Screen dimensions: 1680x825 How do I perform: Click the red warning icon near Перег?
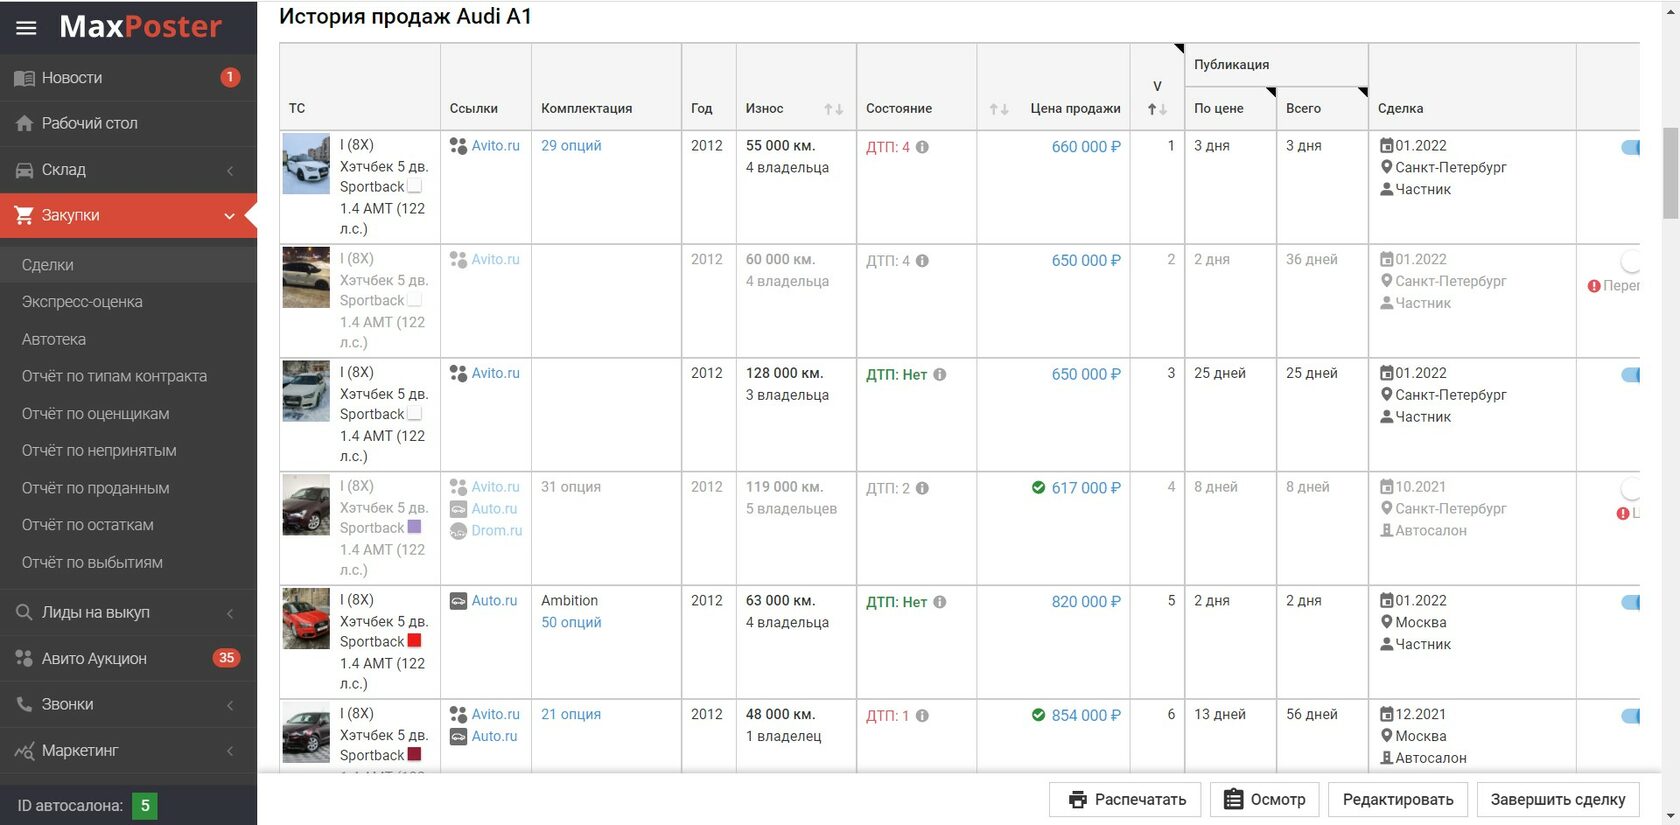point(1594,286)
